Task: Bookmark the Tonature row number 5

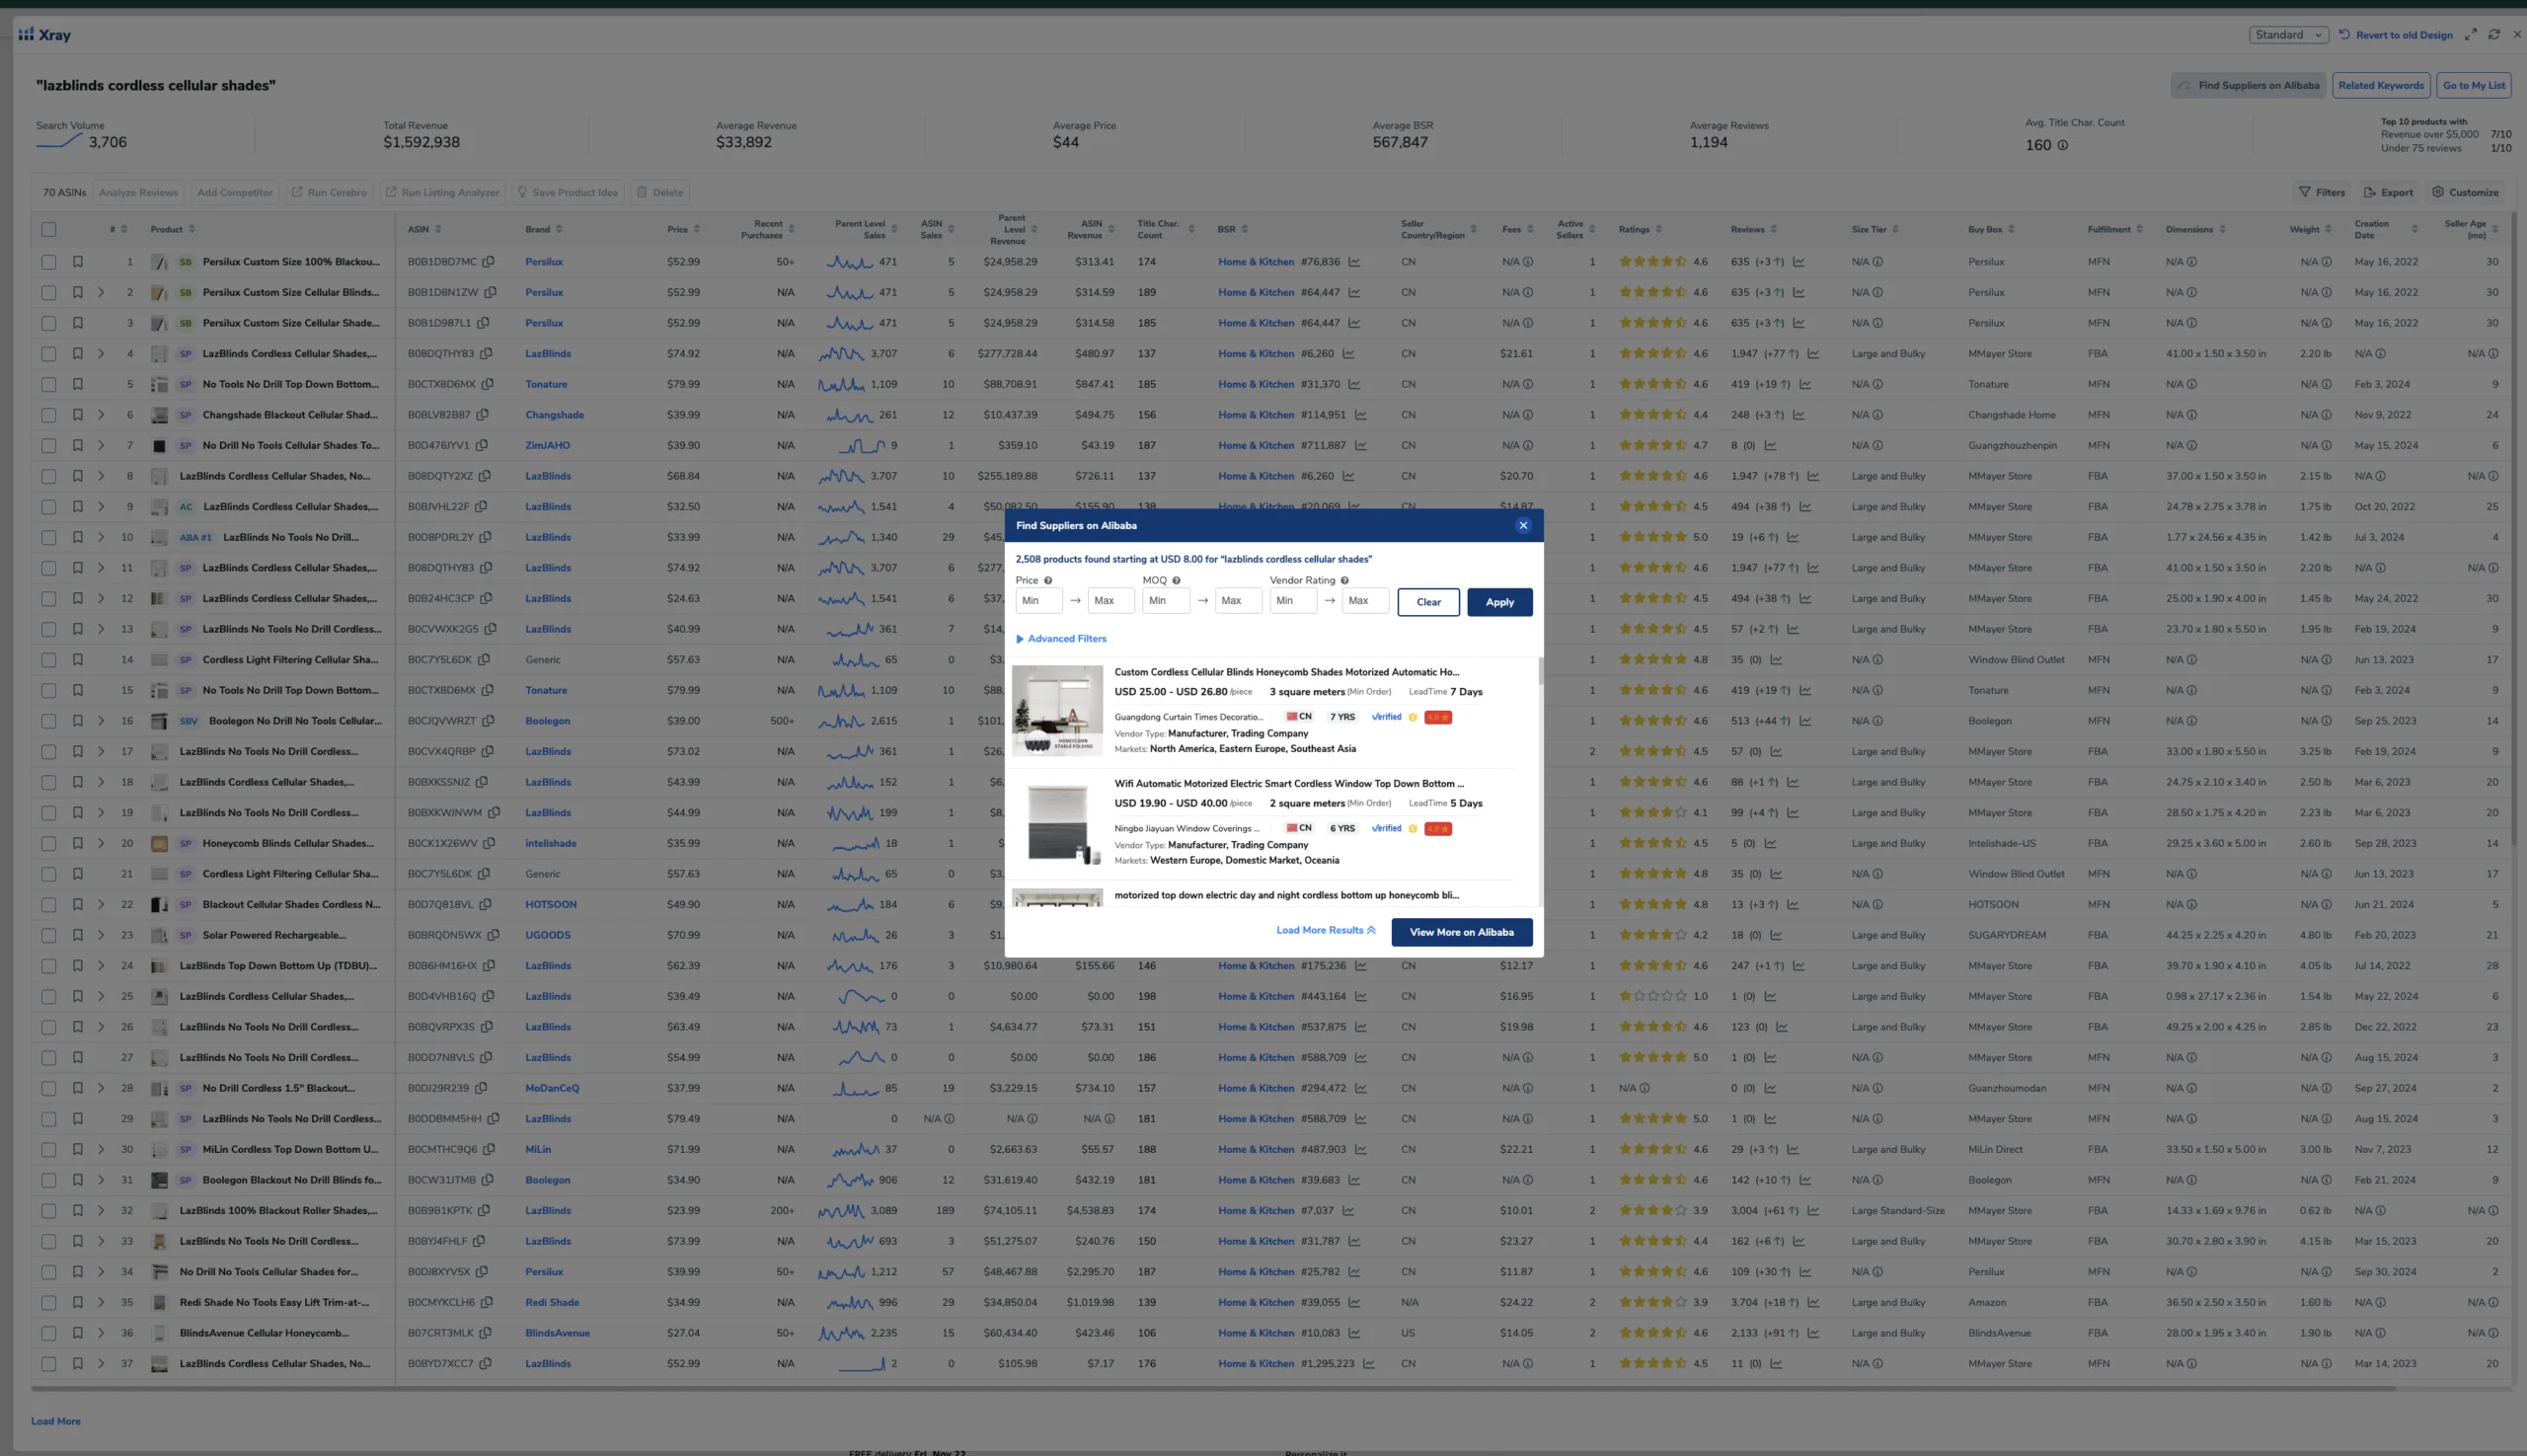Action: pos(77,384)
